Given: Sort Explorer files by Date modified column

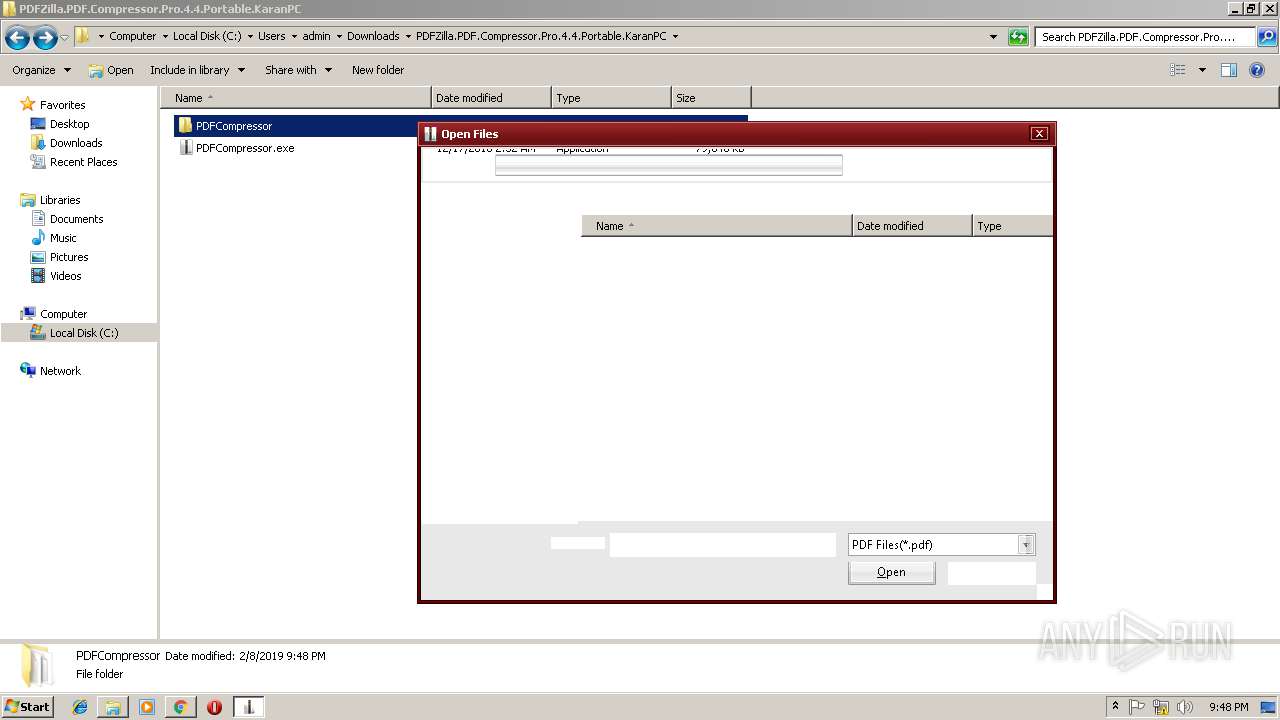Looking at the screenshot, I should click(x=491, y=98).
